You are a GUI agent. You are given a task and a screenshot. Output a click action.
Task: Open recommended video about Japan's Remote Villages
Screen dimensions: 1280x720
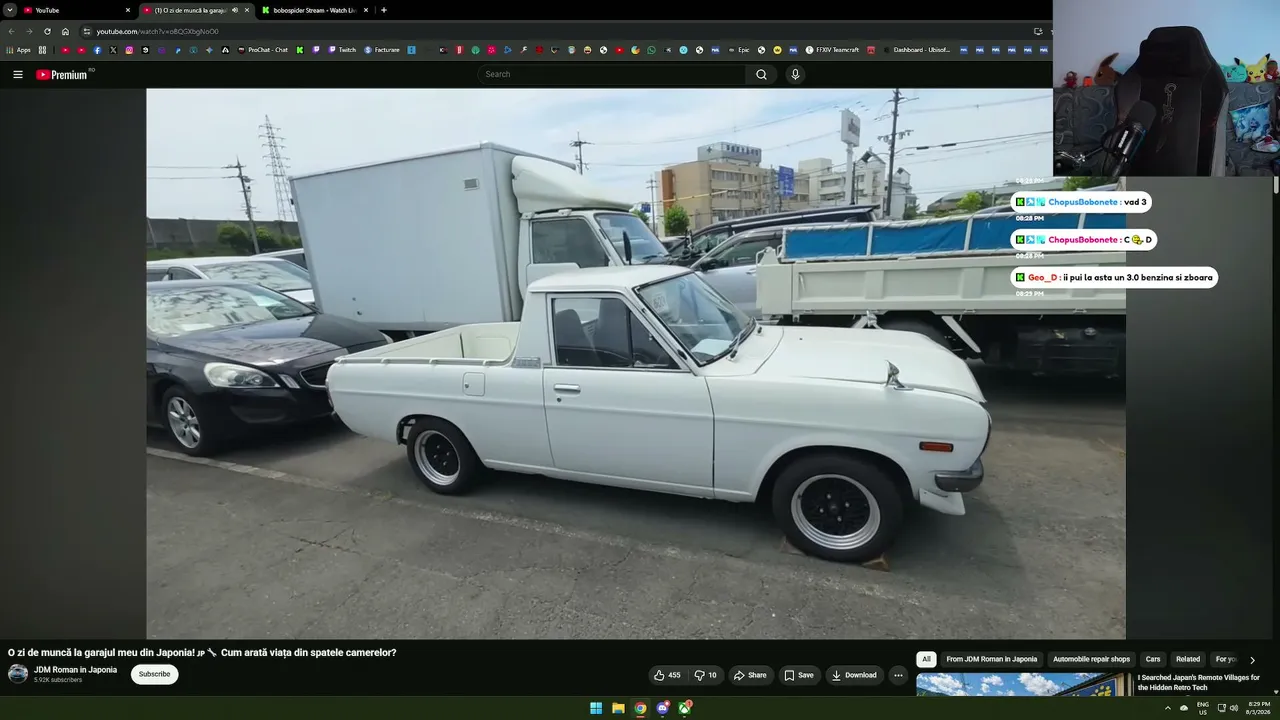(x=1198, y=682)
